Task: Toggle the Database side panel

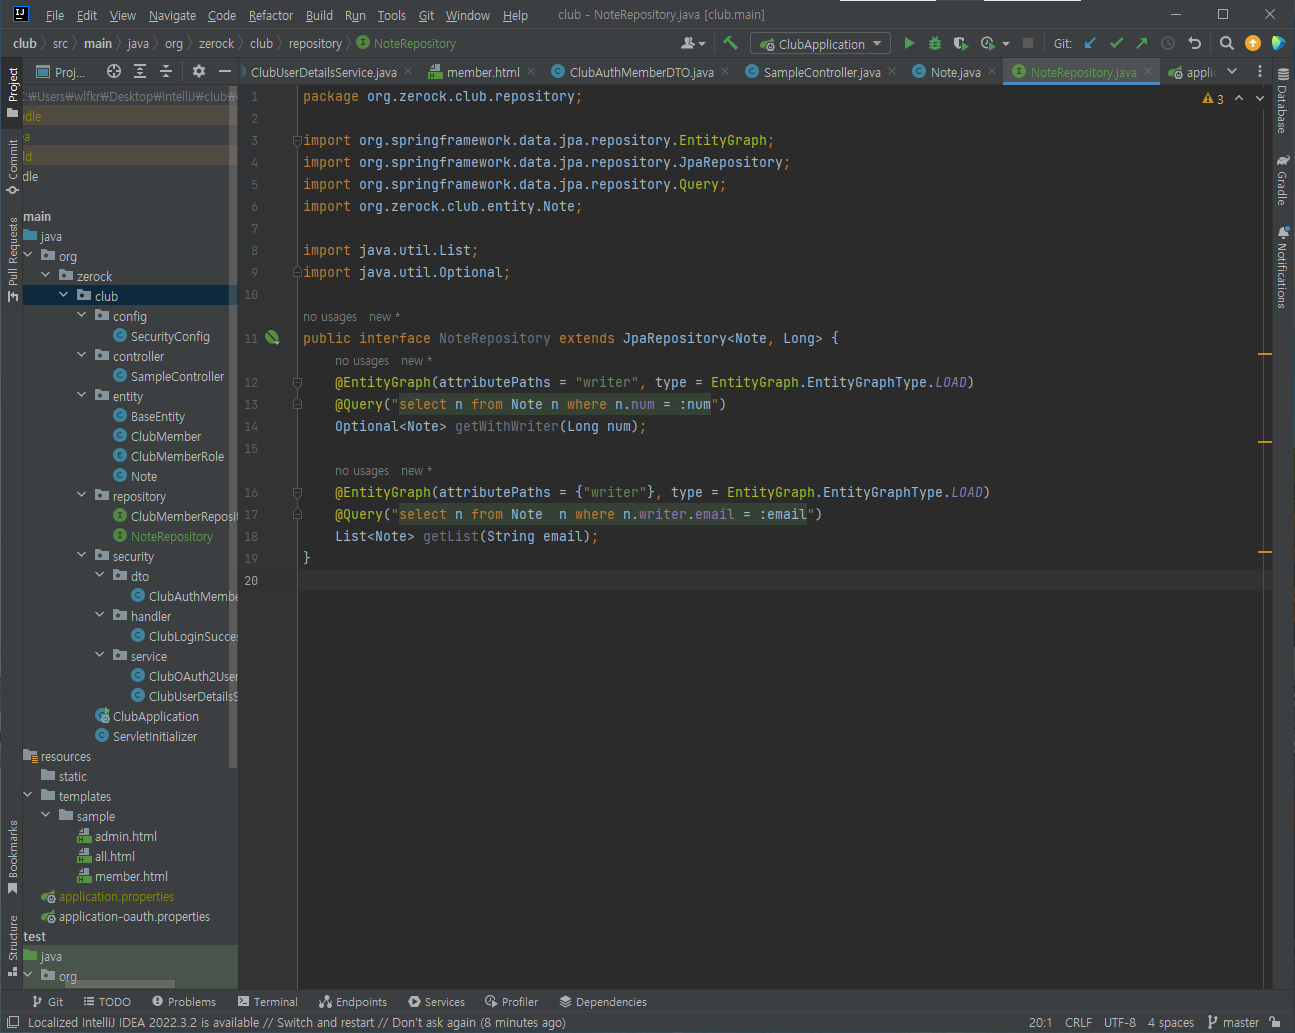Action: click(x=1282, y=100)
